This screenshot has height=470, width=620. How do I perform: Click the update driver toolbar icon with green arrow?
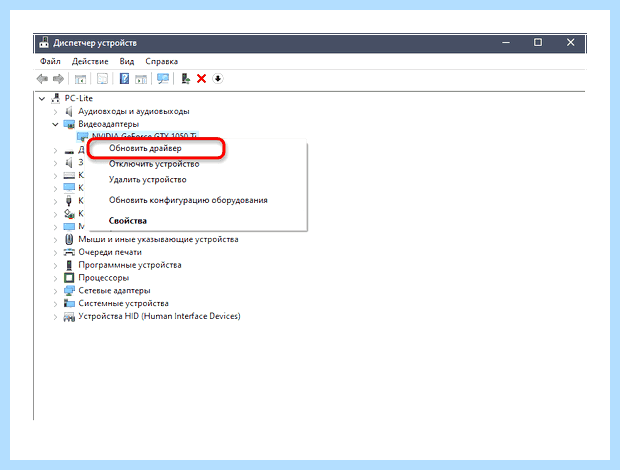185,79
